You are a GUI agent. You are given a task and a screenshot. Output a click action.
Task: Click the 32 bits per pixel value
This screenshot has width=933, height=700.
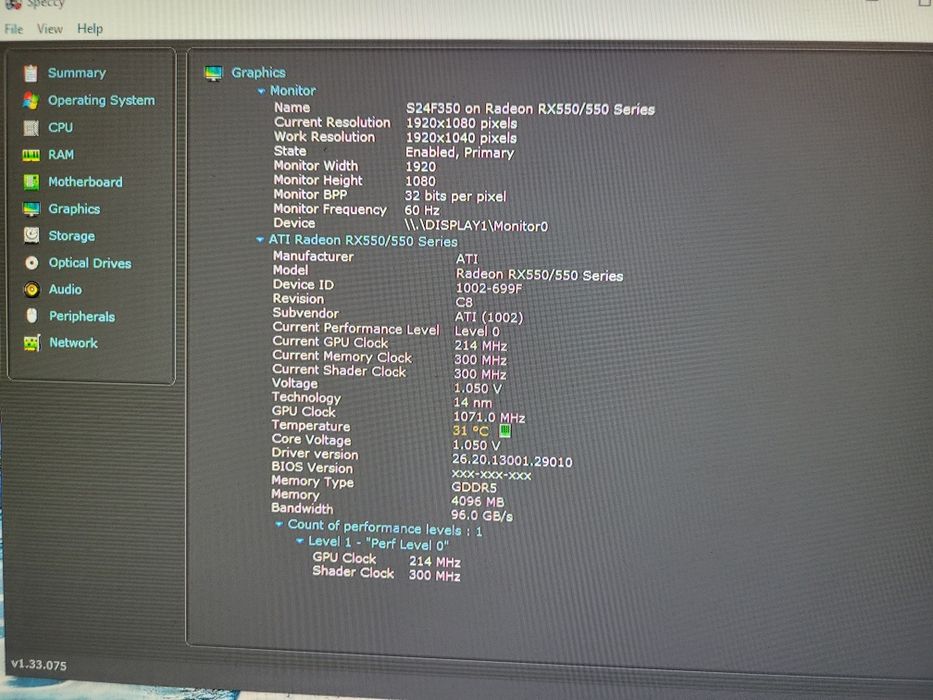pos(455,196)
